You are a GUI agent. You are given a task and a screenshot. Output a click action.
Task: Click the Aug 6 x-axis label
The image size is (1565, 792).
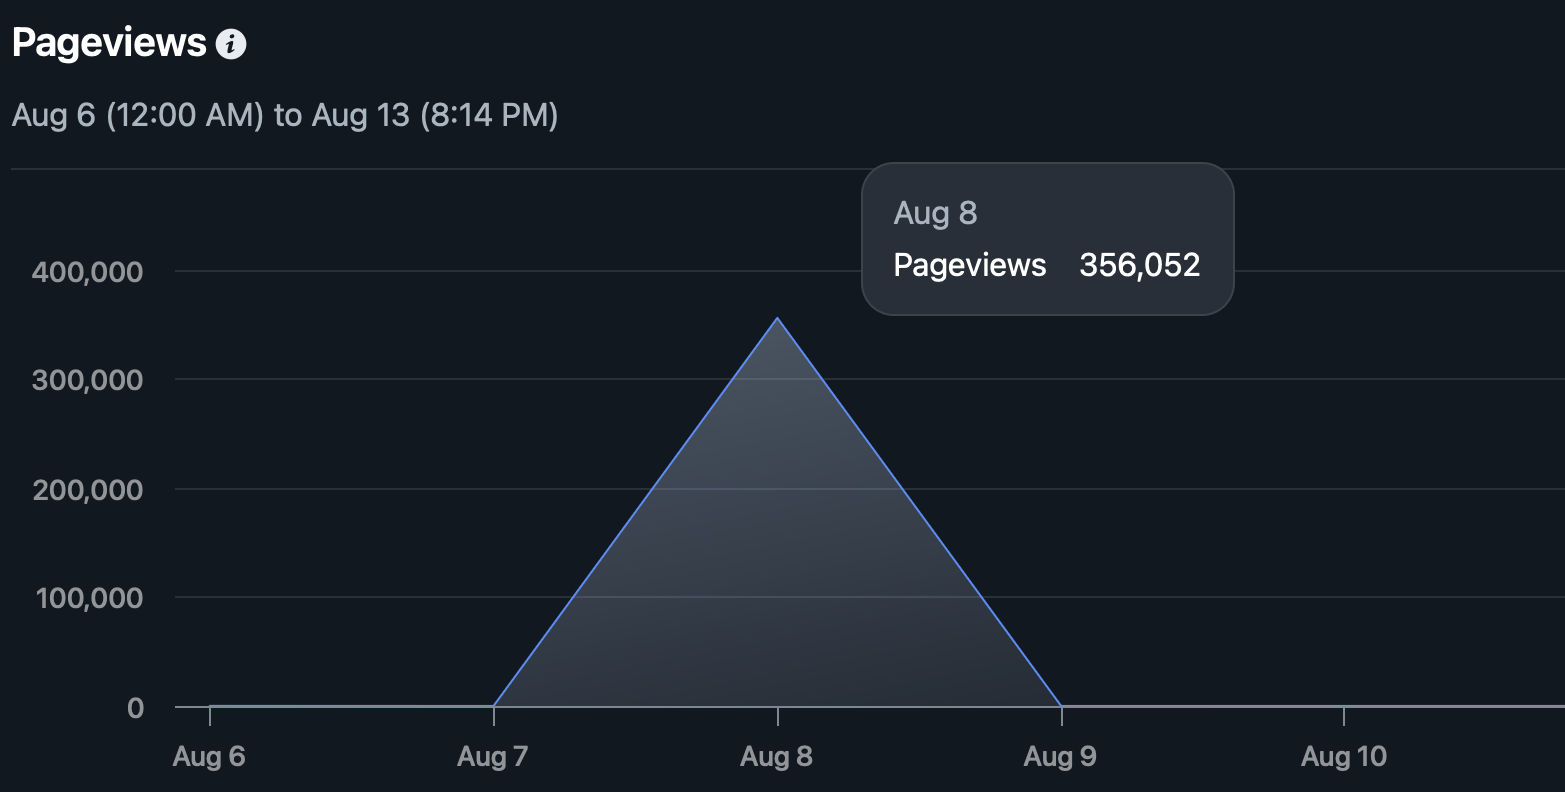tap(209, 757)
